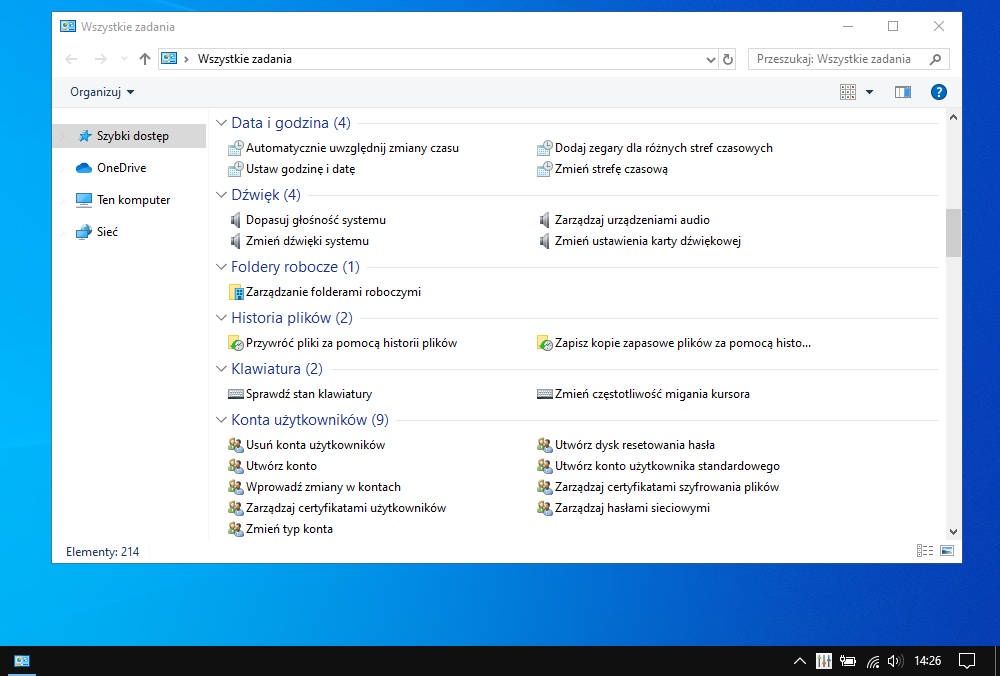Click the folder icon for Zarządzanie folderami roboczymi
The height and width of the screenshot is (676, 1000).
click(x=235, y=292)
